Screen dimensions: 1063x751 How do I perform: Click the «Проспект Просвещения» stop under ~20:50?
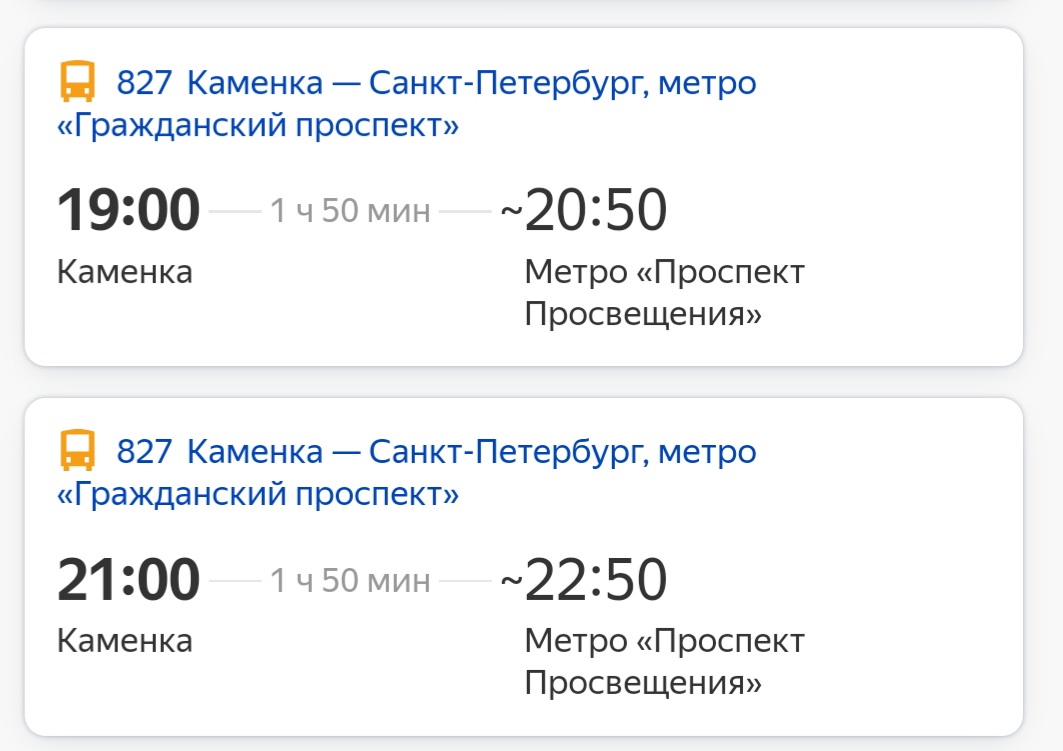(x=664, y=294)
